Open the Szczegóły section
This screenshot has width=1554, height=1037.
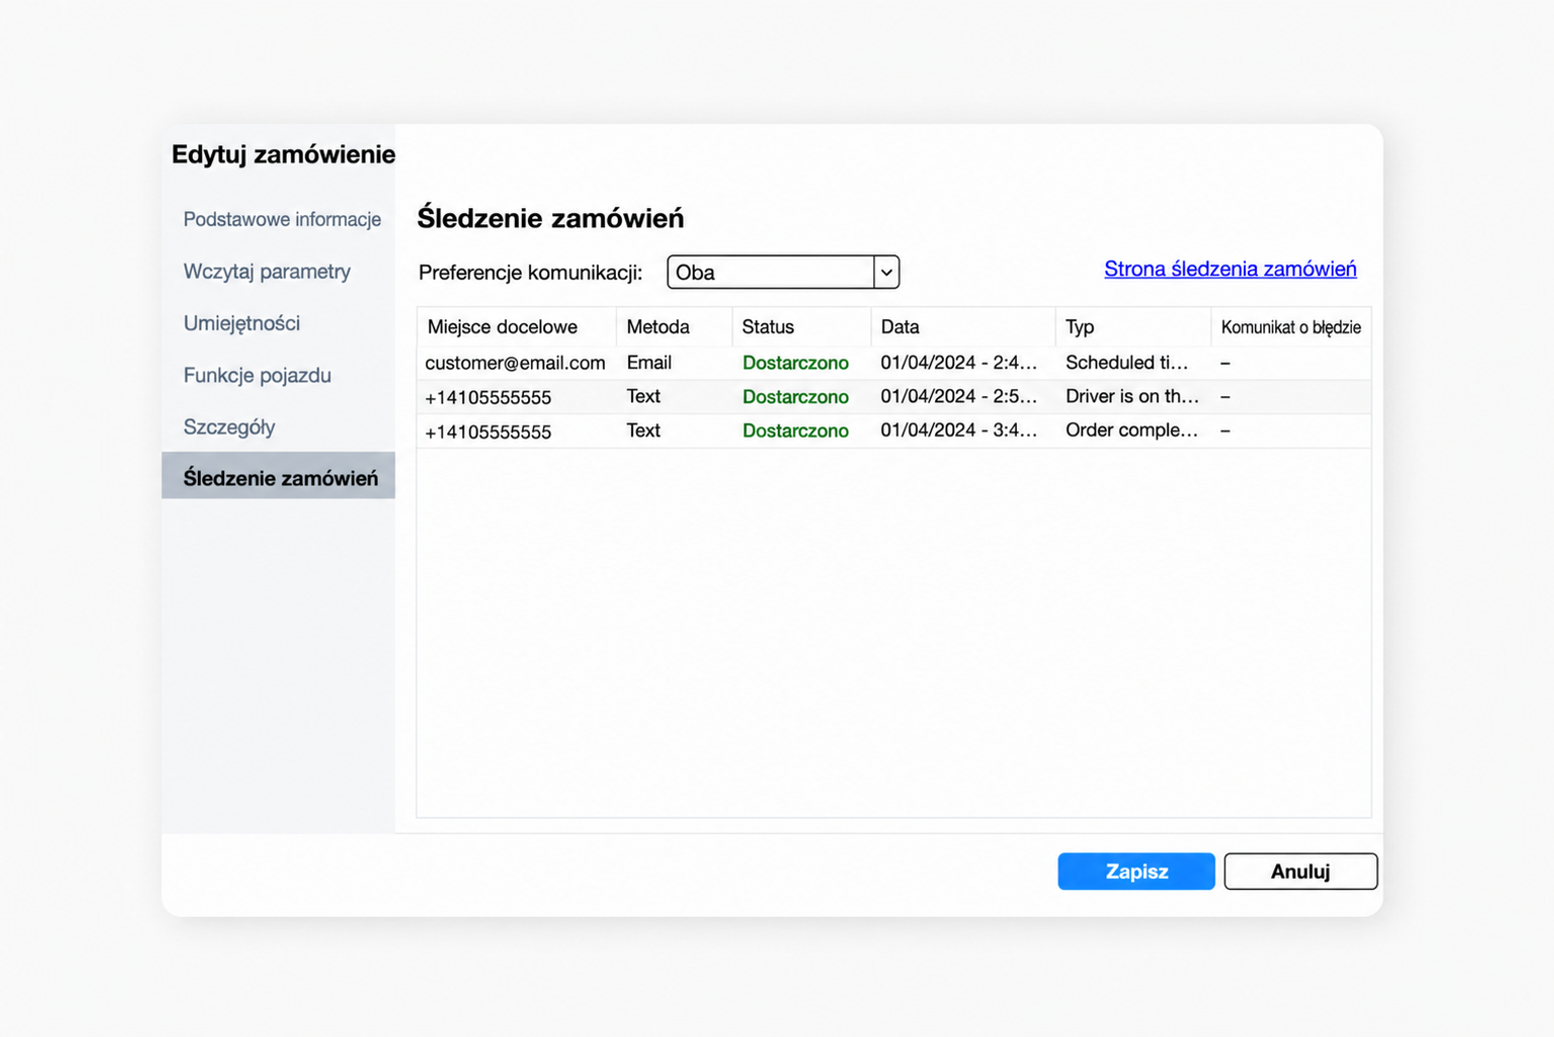pyautogui.click(x=229, y=427)
